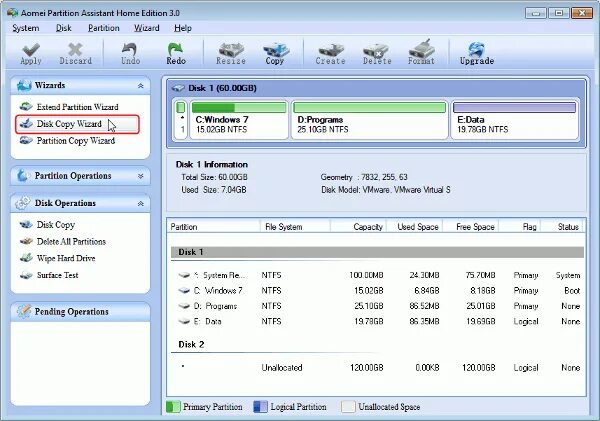The height and width of the screenshot is (421, 600).
Task: Open the System menu
Action: pyautogui.click(x=26, y=28)
